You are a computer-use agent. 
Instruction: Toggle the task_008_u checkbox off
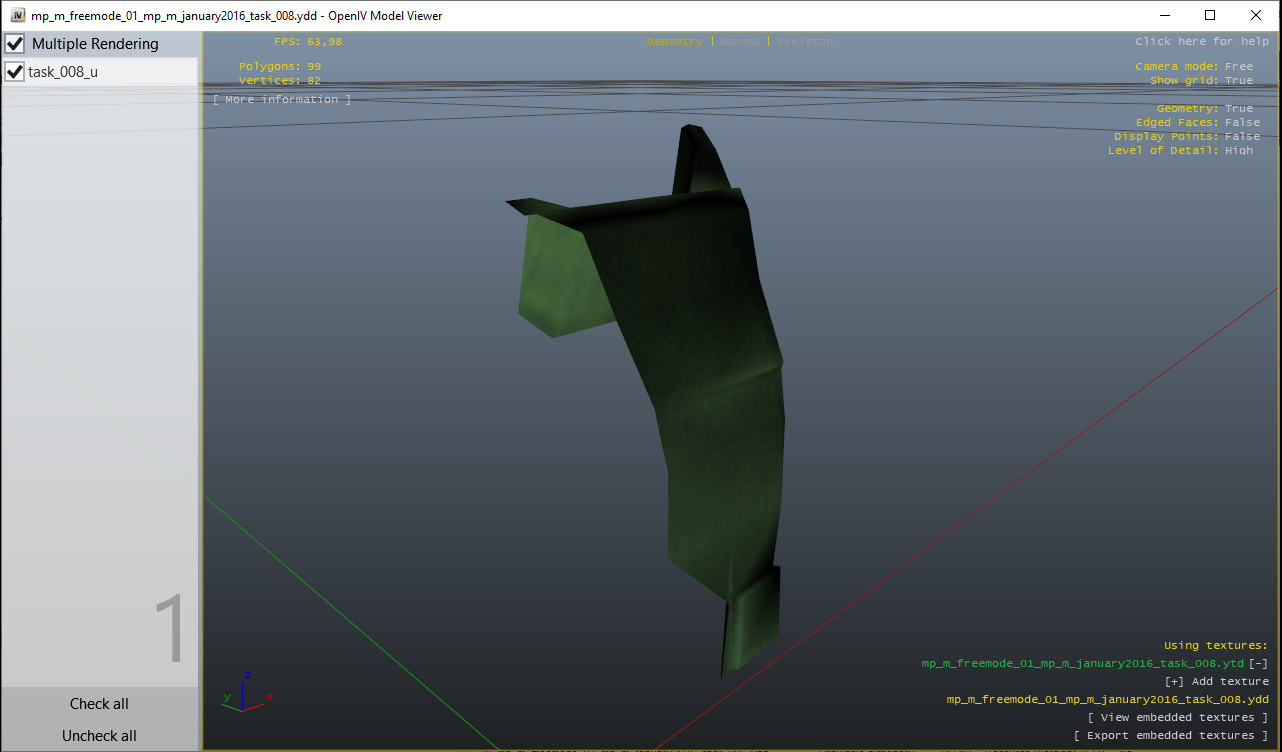(x=14, y=71)
